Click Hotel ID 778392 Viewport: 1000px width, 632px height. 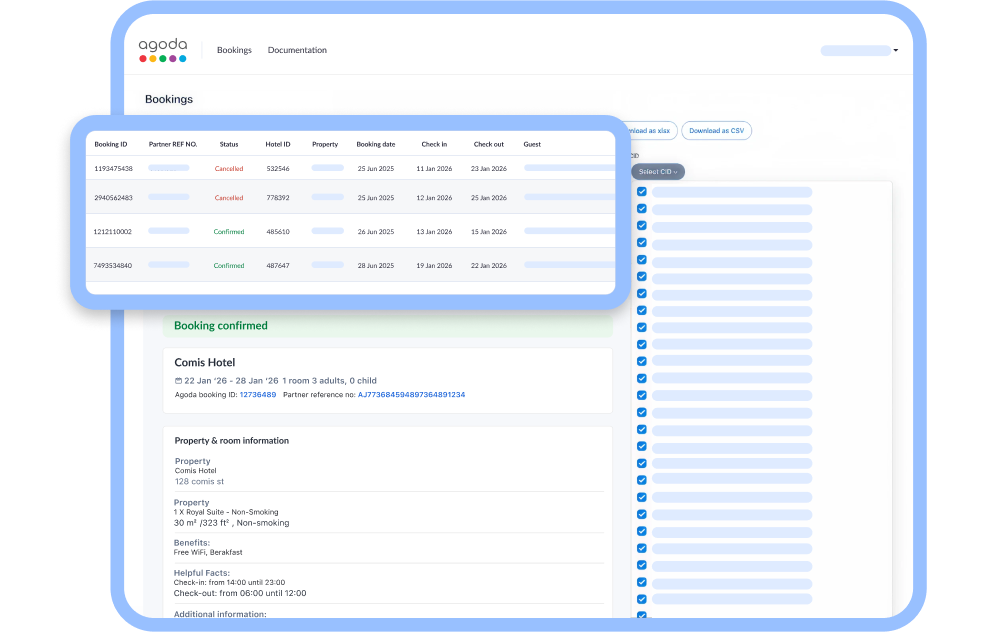(278, 198)
